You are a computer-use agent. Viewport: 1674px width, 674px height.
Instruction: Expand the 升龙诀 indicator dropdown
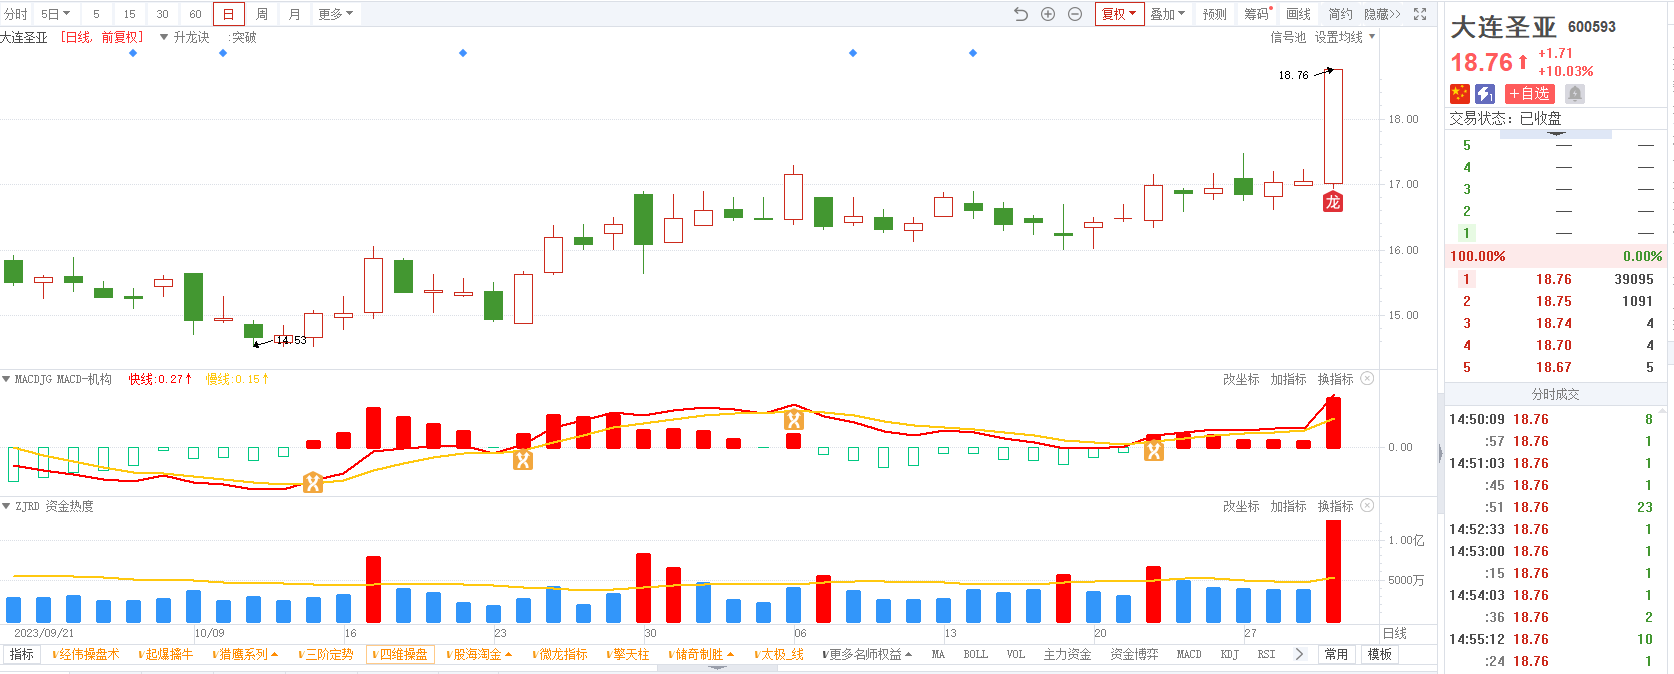coord(164,37)
